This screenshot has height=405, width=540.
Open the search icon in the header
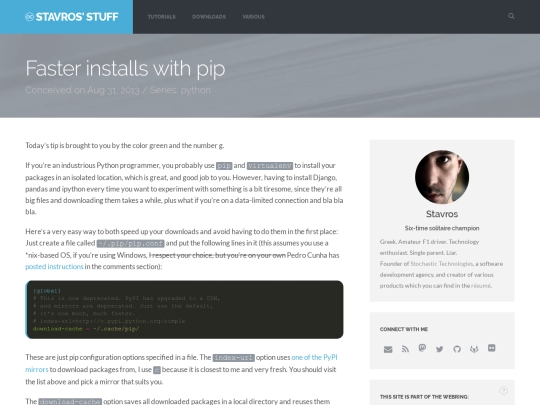click(511, 16)
